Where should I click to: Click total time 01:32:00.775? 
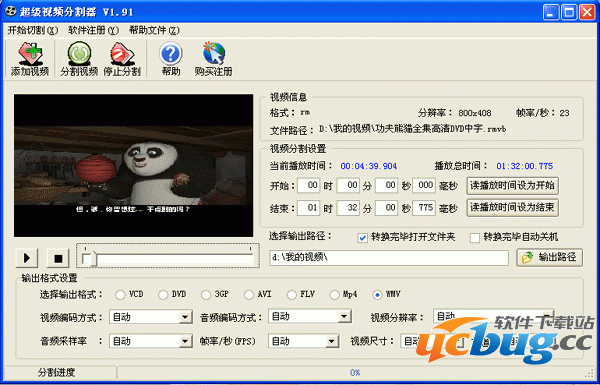pyautogui.click(x=525, y=166)
